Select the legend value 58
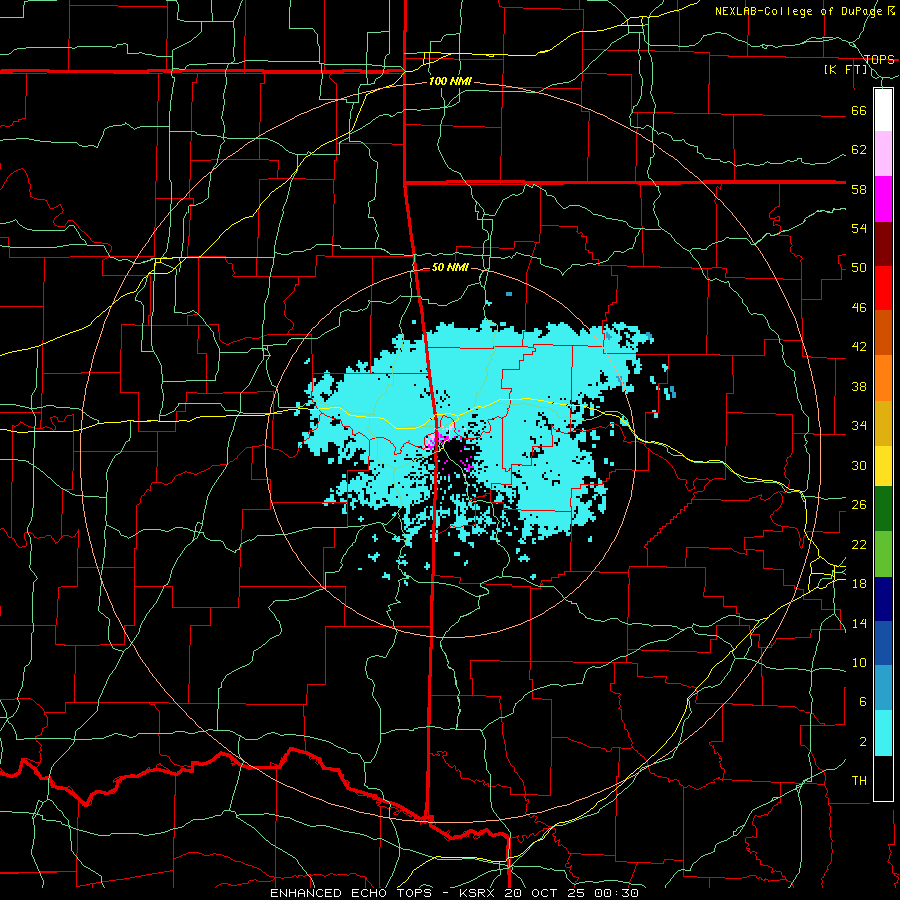The image size is (900, 900). 859,189
